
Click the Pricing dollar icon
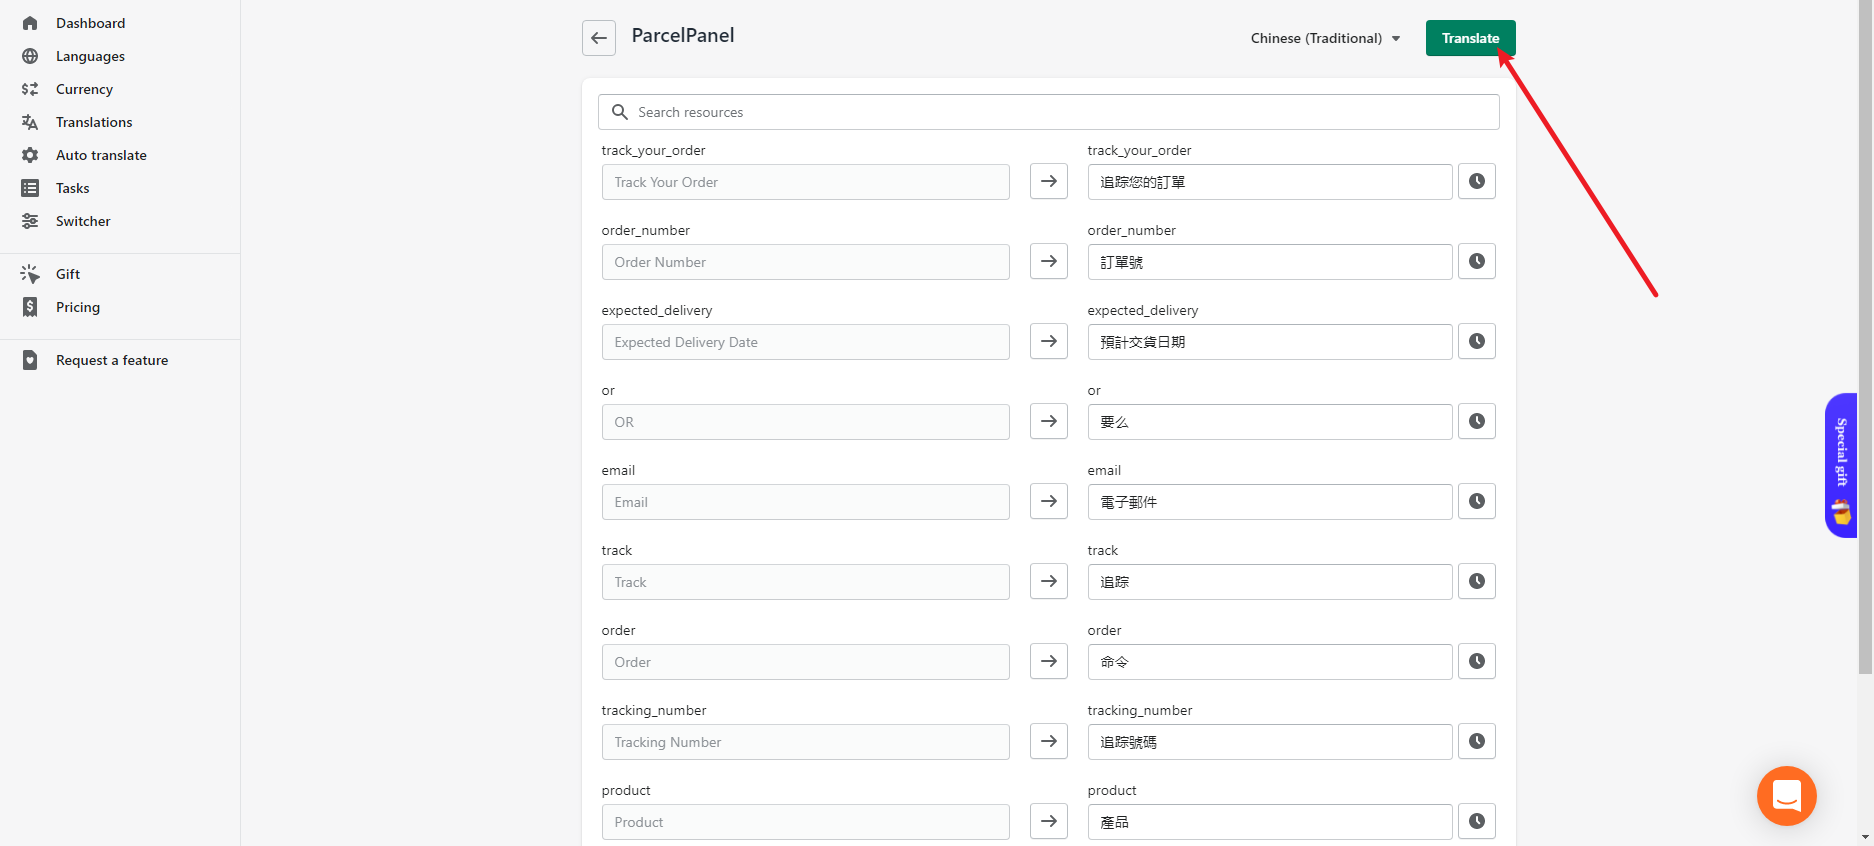[x=30, y=307]
